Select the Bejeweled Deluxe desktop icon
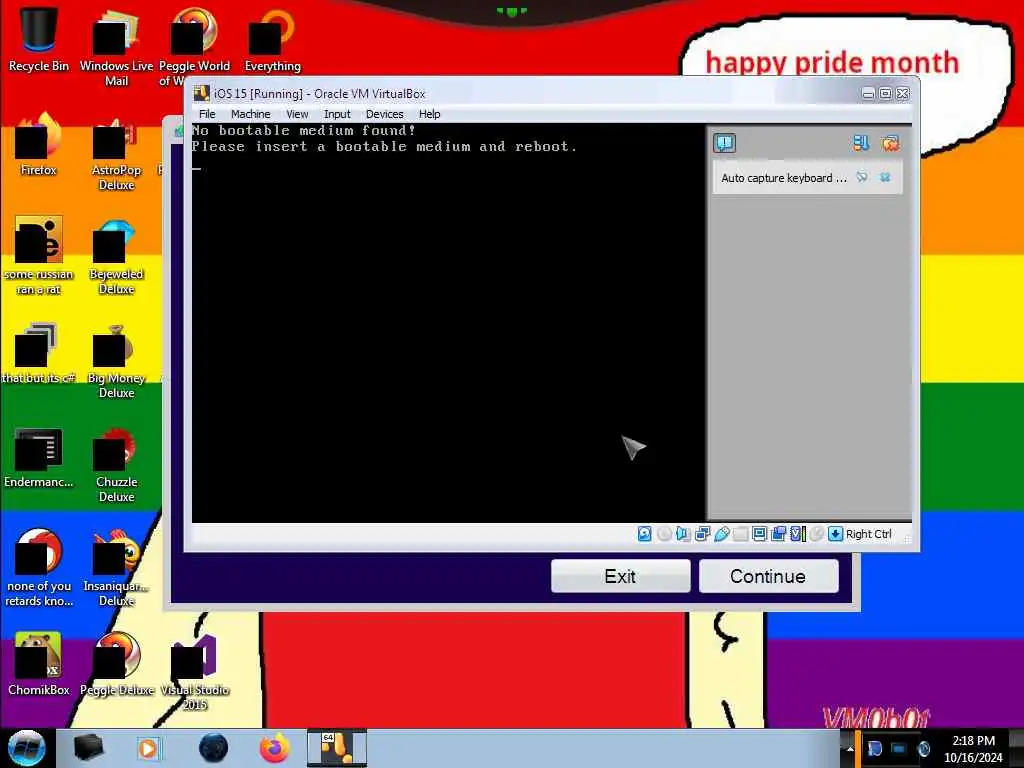The height and width of the screenshot is (768, 1024). click(116, 255)
